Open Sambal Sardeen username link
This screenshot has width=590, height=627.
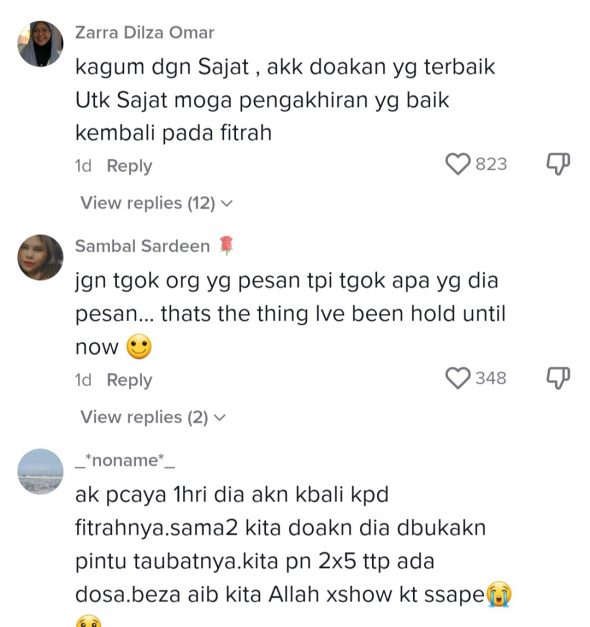pyautogui.click(x=142, y=246)
